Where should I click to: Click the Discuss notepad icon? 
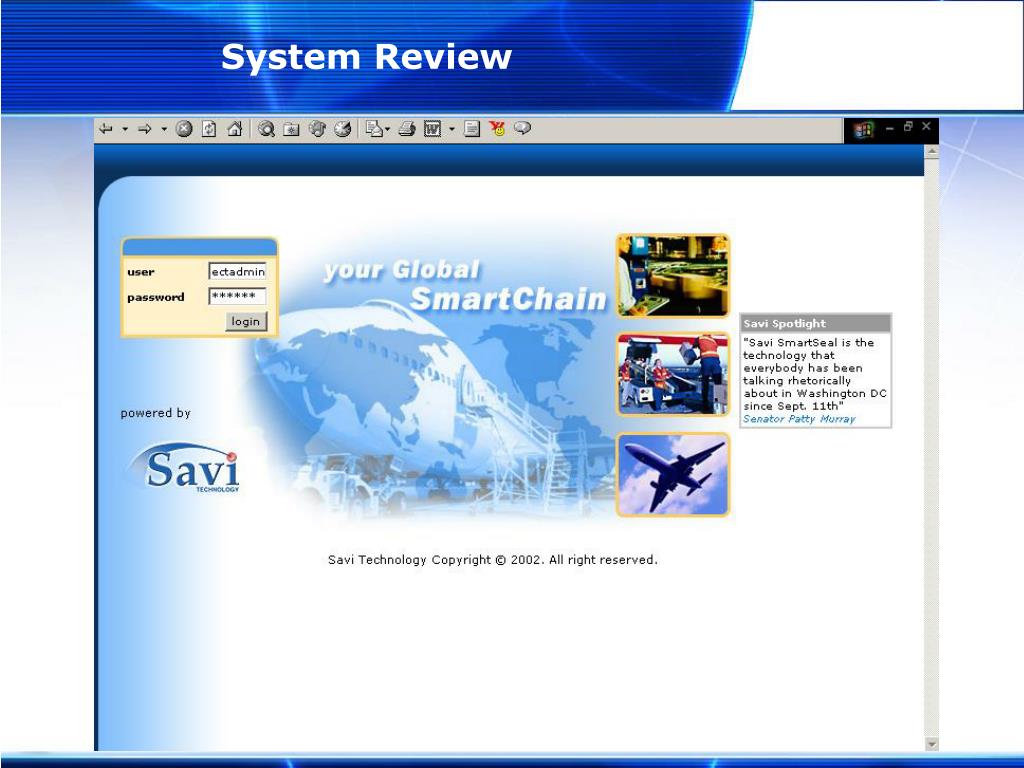click(x=472, y=129)
